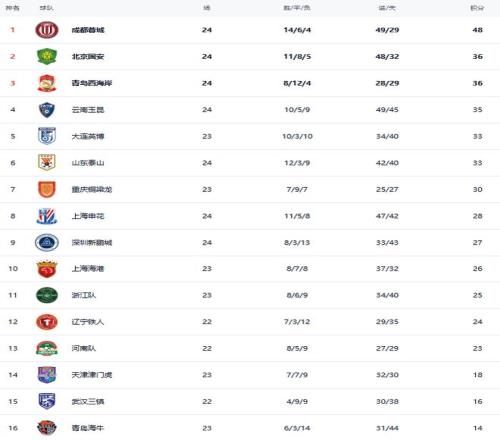Click the win/draw/loss column header
Image resolution: width=500 pixels, height=440 pixels.
[297, 8]
